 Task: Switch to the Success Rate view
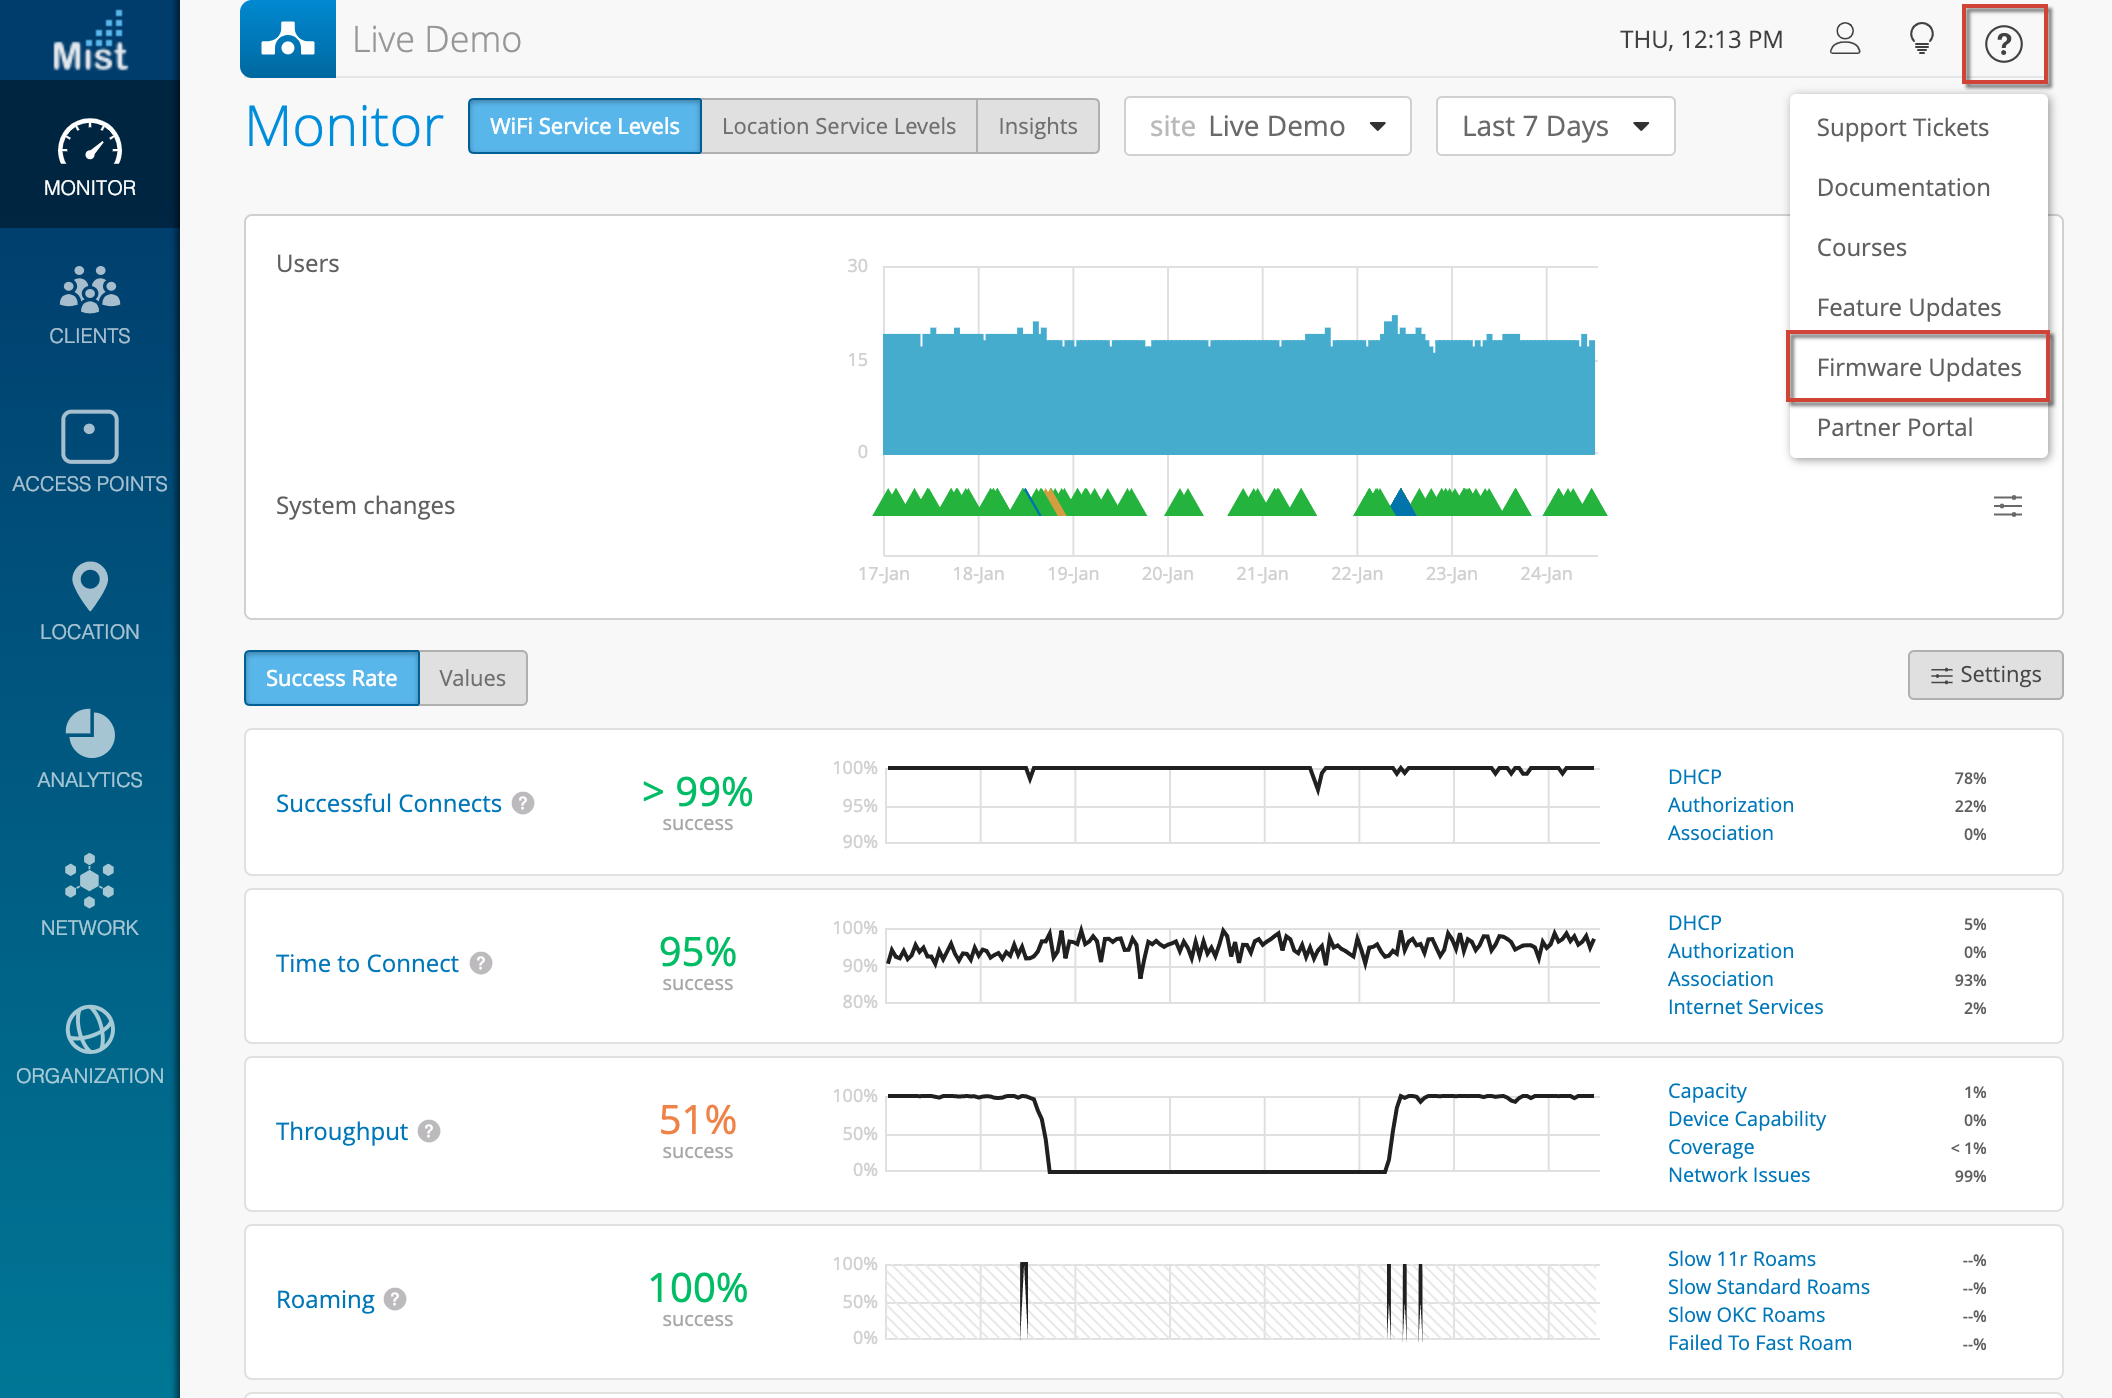(331, 678)
